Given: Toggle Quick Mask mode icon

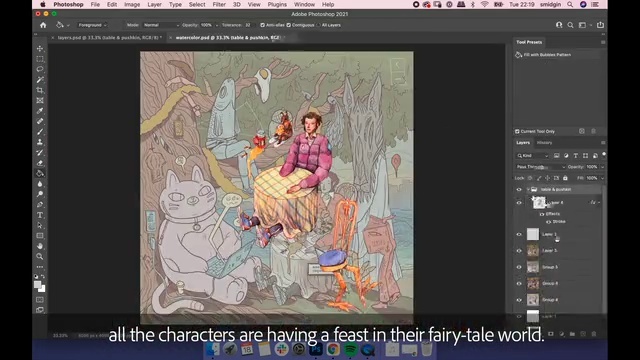Looking at the screenshot, I should 40,300.
